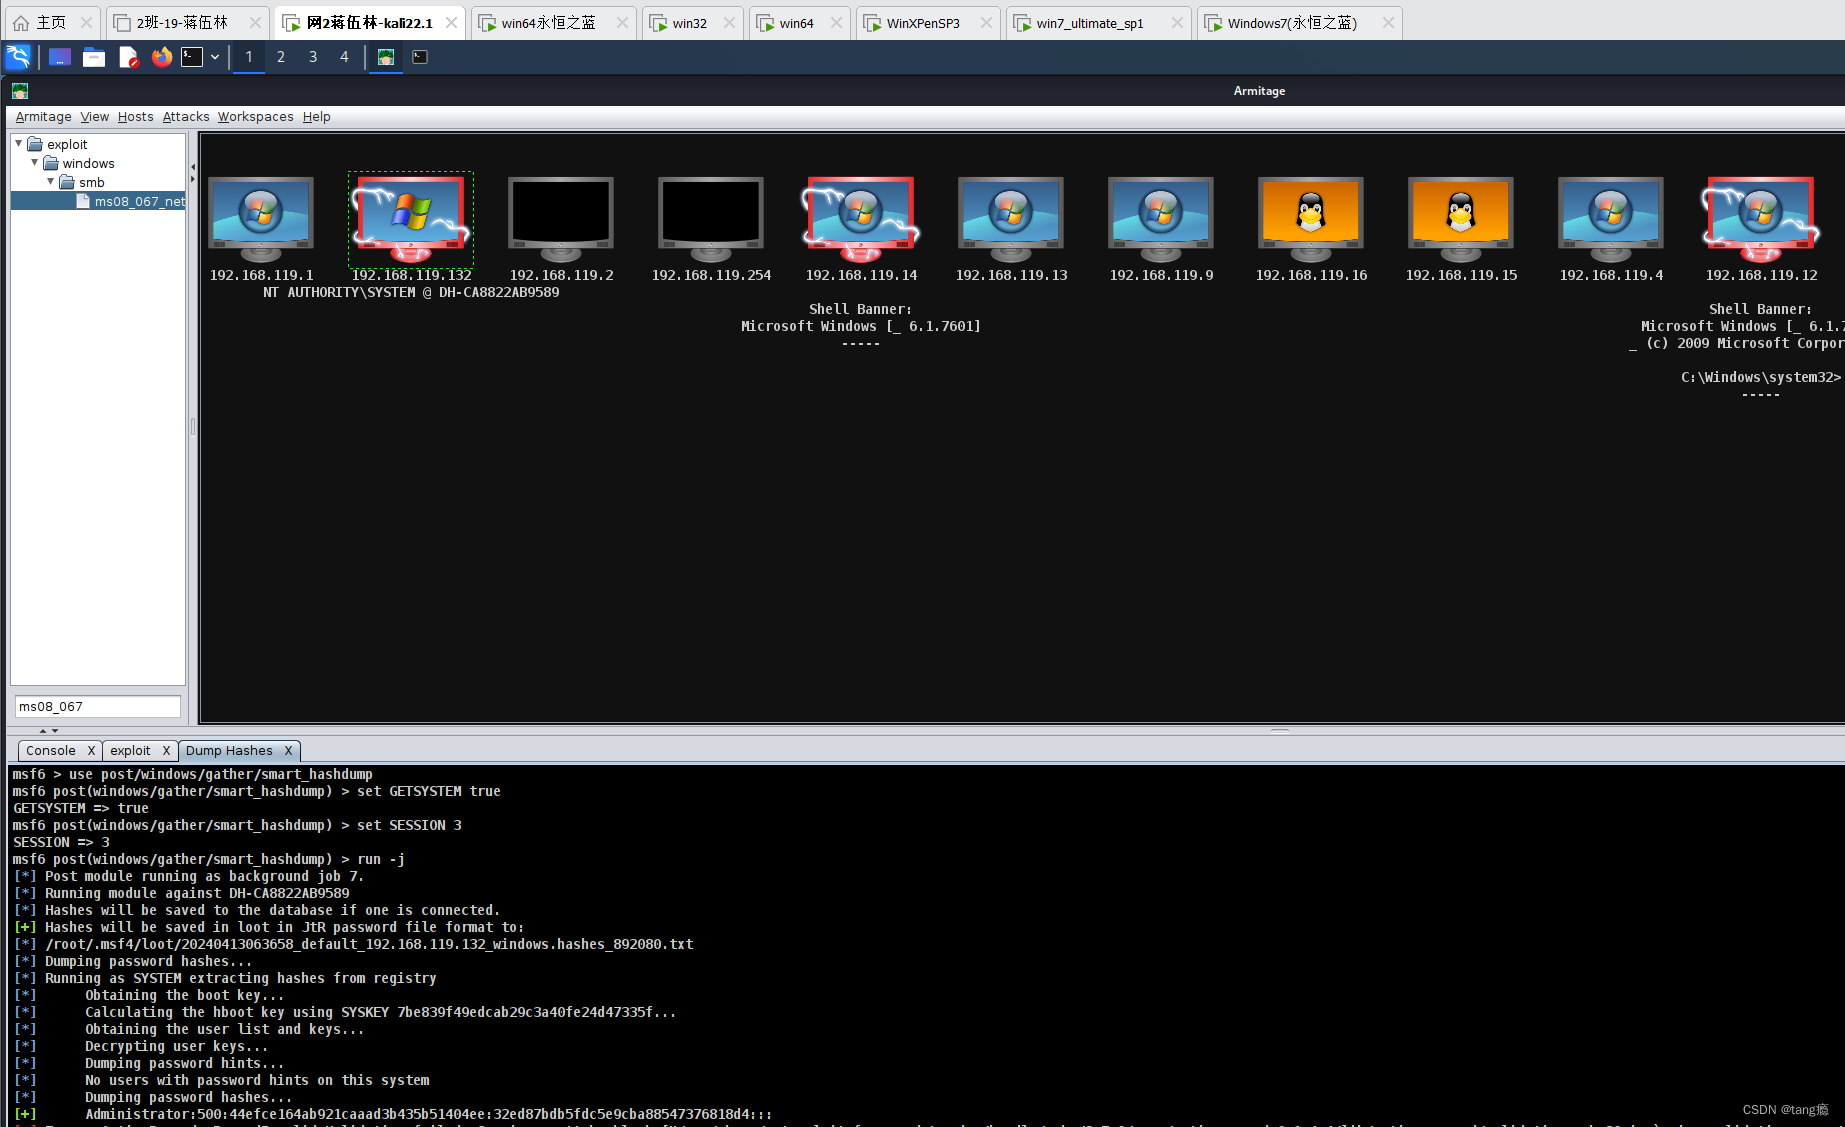Click terminal taskbar window icon

[x=420, y=57]
